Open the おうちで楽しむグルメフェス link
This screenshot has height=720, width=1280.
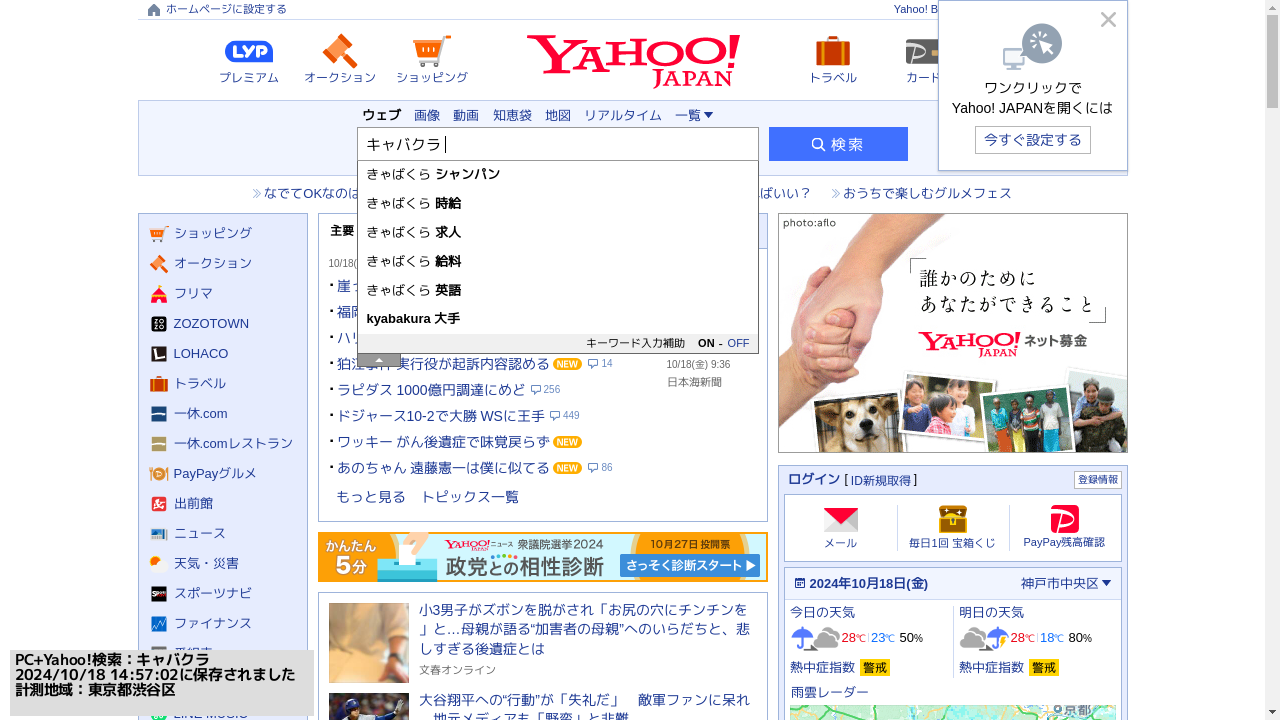[x=927, y=193]
